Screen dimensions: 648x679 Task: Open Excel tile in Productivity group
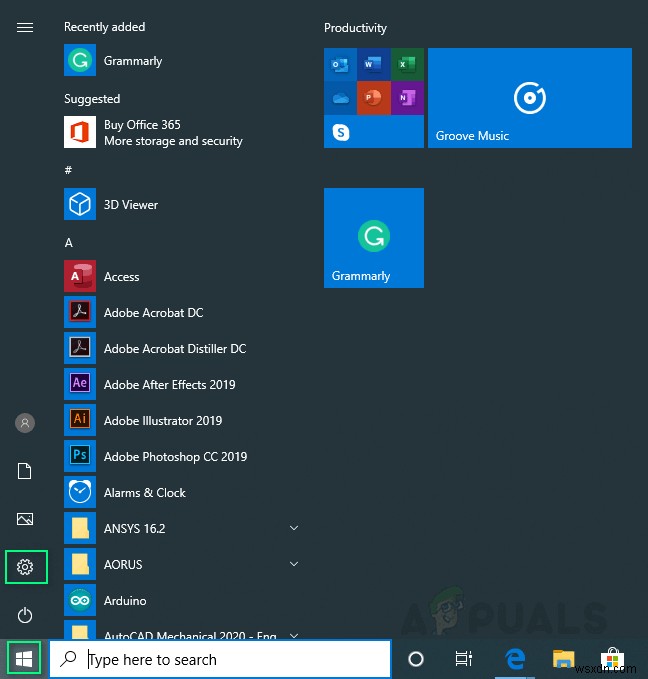coord(407,65)
